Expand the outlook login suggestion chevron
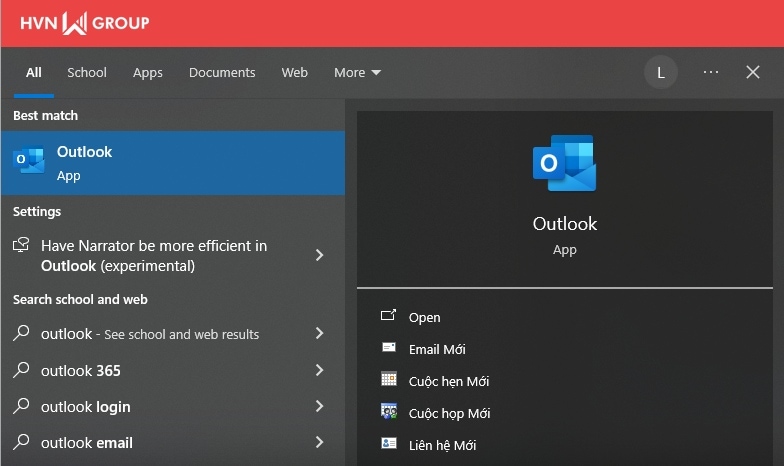Viewport: 784px width, 466px height. tap(319, 406)
